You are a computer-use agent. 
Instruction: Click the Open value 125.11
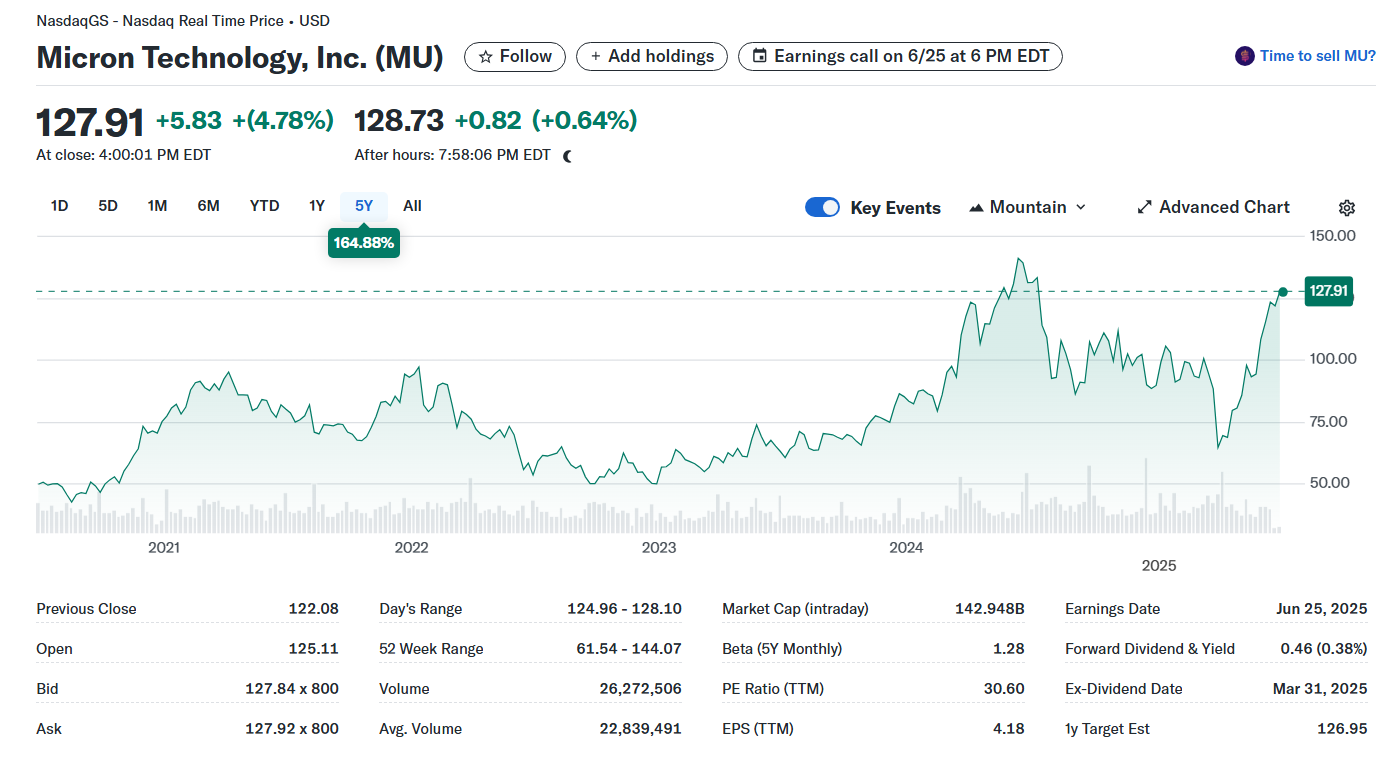[x=314, y=649]
